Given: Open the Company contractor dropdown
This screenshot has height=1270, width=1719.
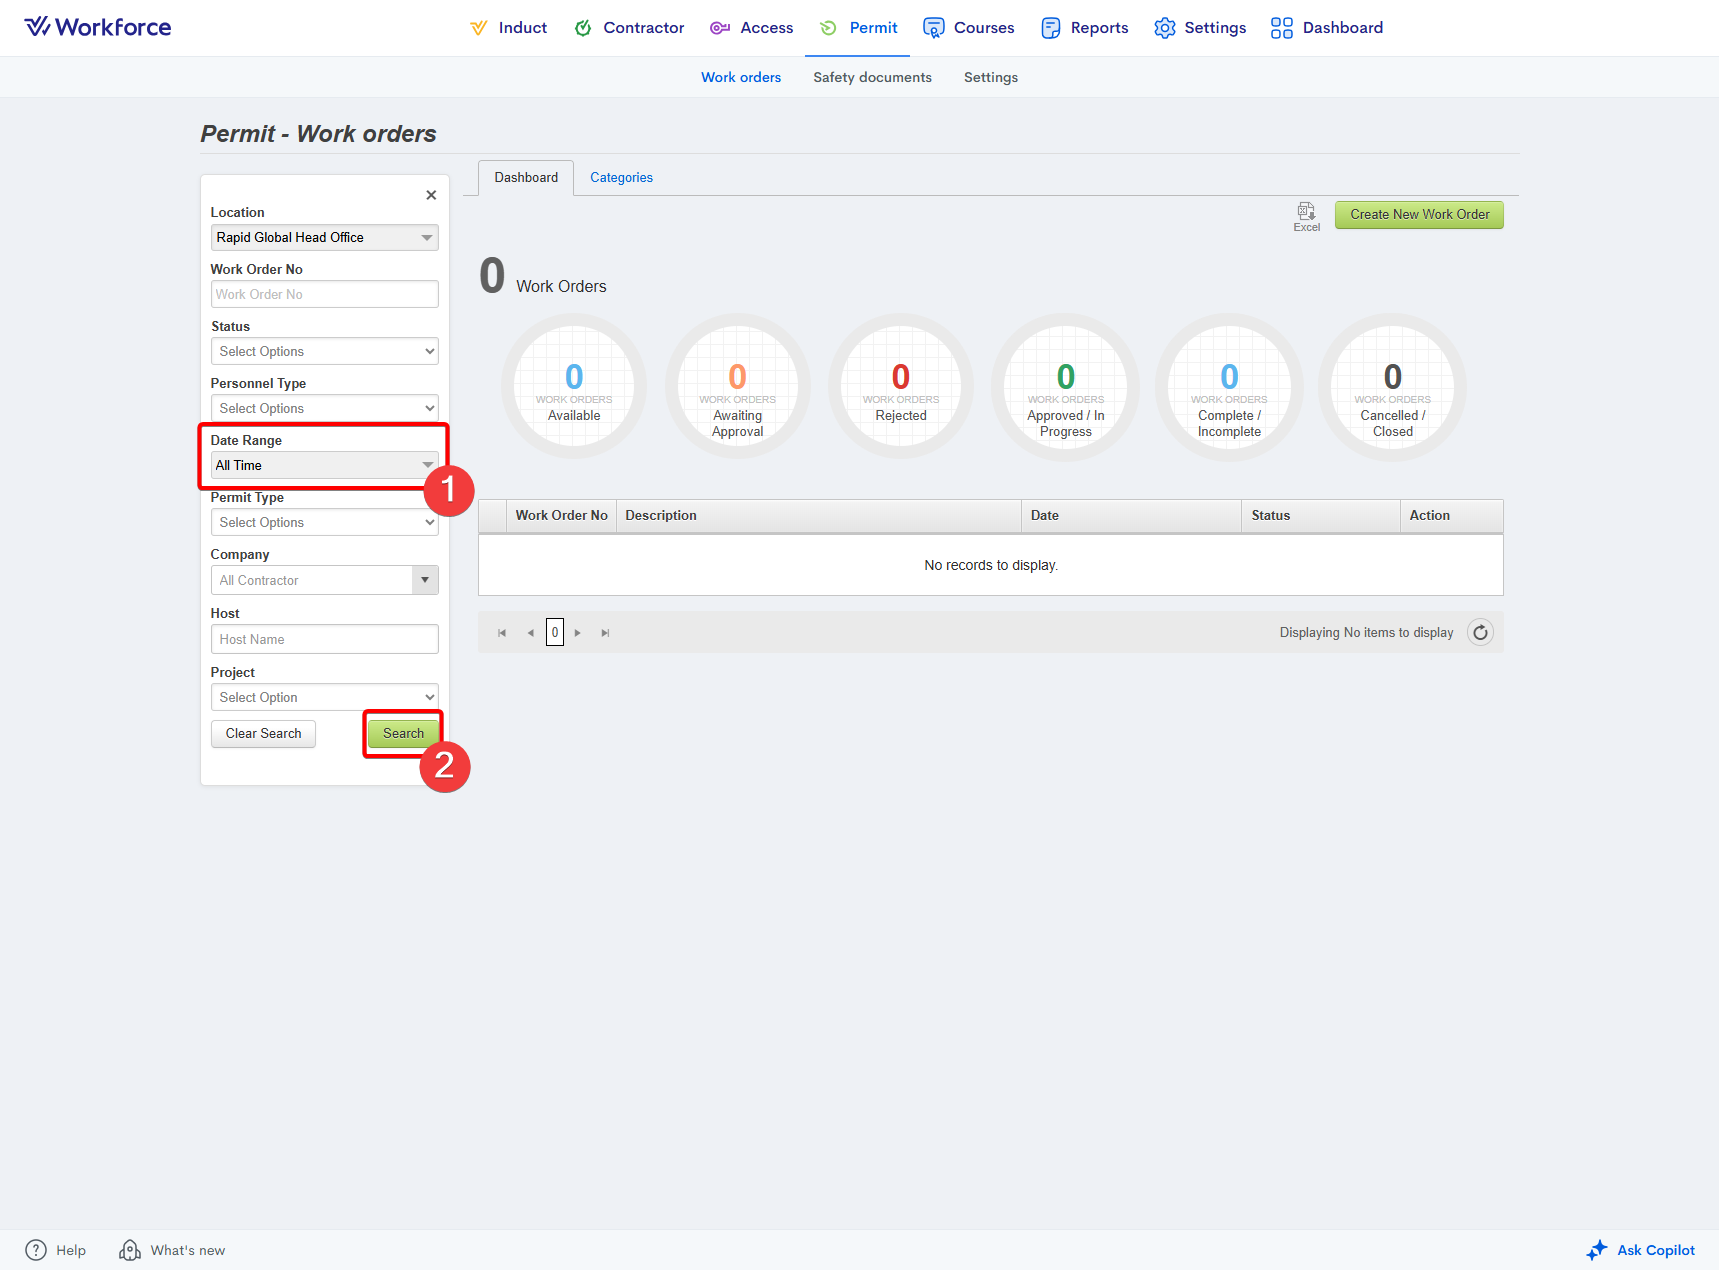Looking at the screenshot, I should pos(425,581).
